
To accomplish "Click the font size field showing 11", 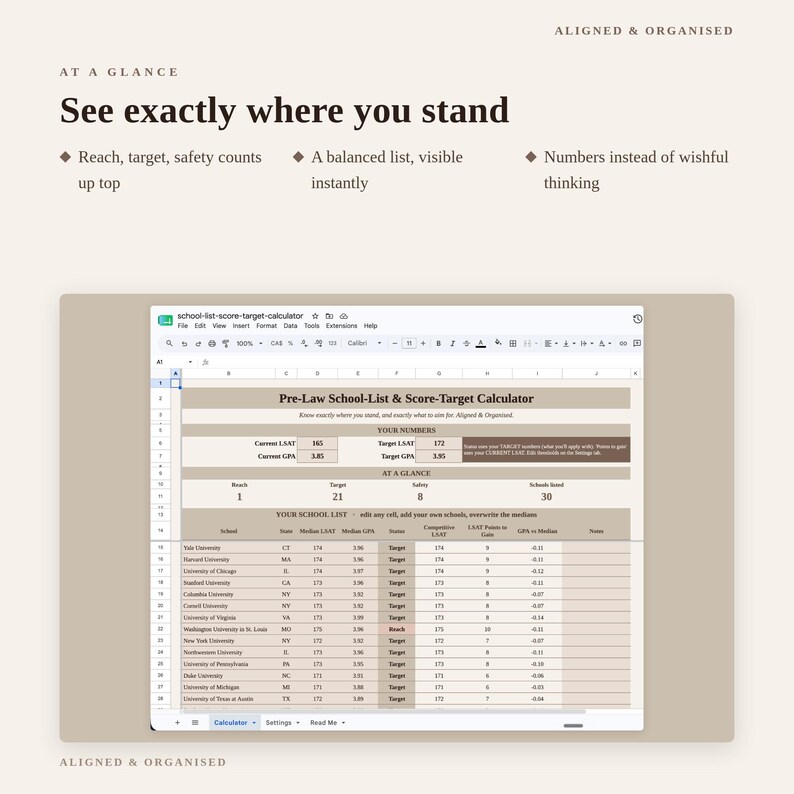I will pyautogui.click(x=409, y=343).
